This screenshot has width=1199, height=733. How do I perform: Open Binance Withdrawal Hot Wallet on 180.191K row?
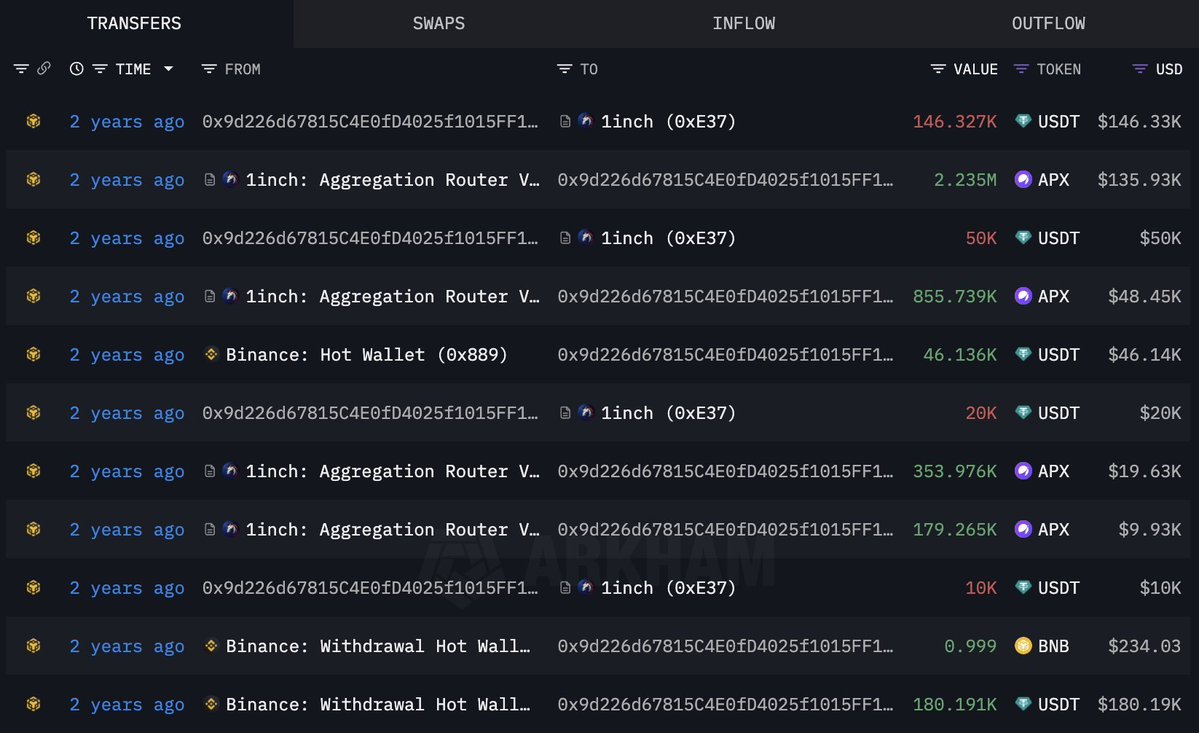pos(378,704)
